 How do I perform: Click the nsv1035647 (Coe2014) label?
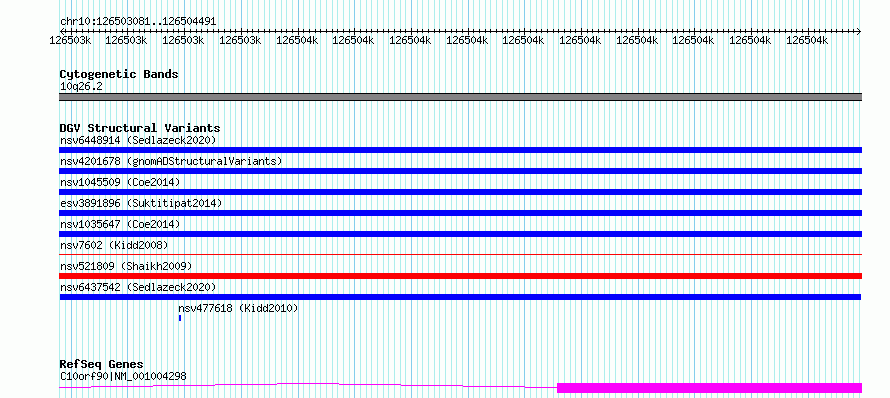(120, 224)
